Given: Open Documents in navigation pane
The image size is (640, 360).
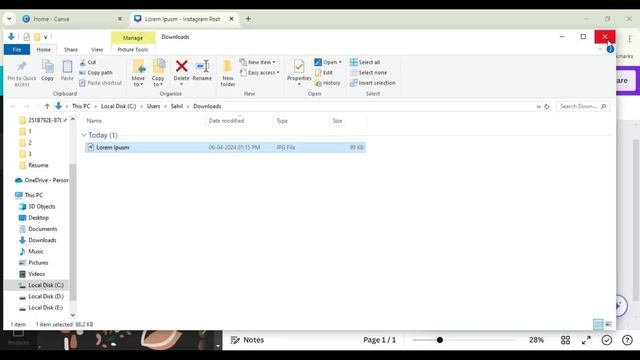Looking at the screenshot, I should click(38, 229).
